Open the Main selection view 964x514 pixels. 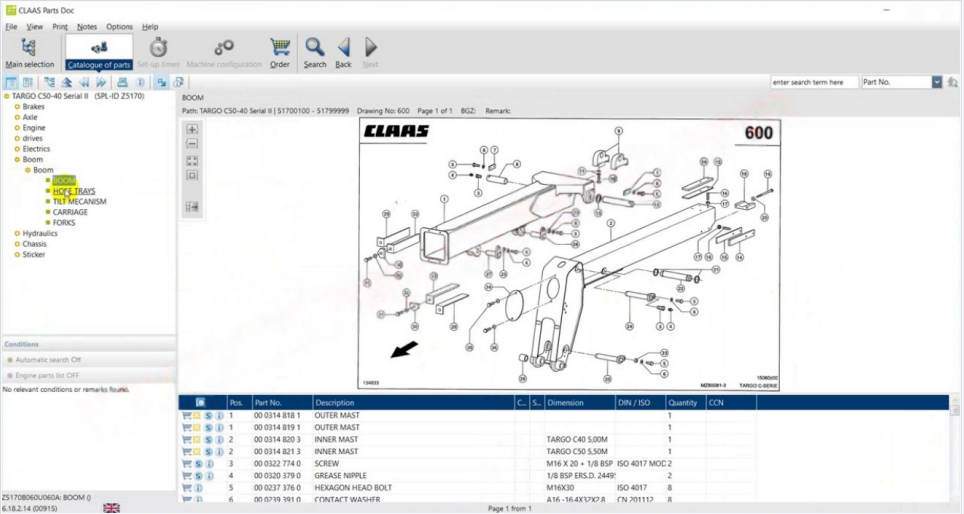(x=29, y=51)
